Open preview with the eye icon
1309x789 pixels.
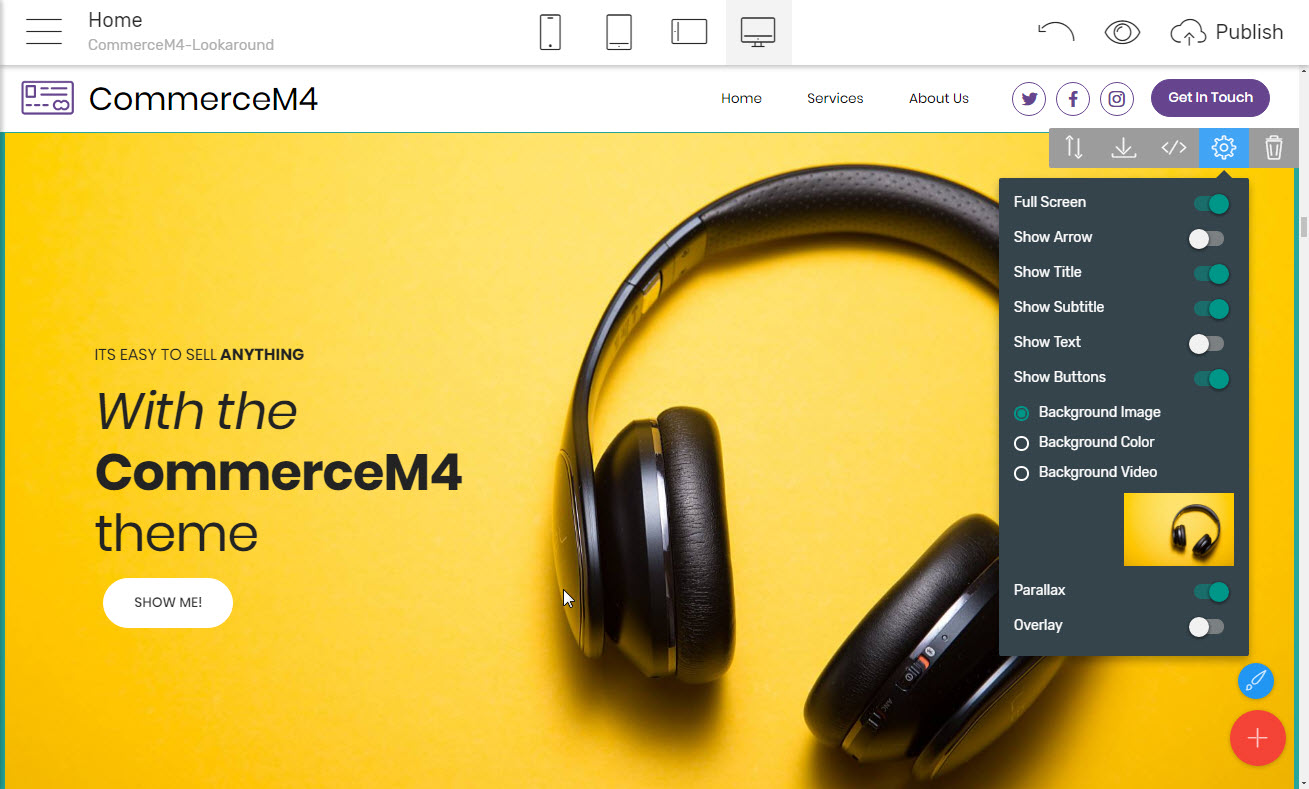(1122, 32)
